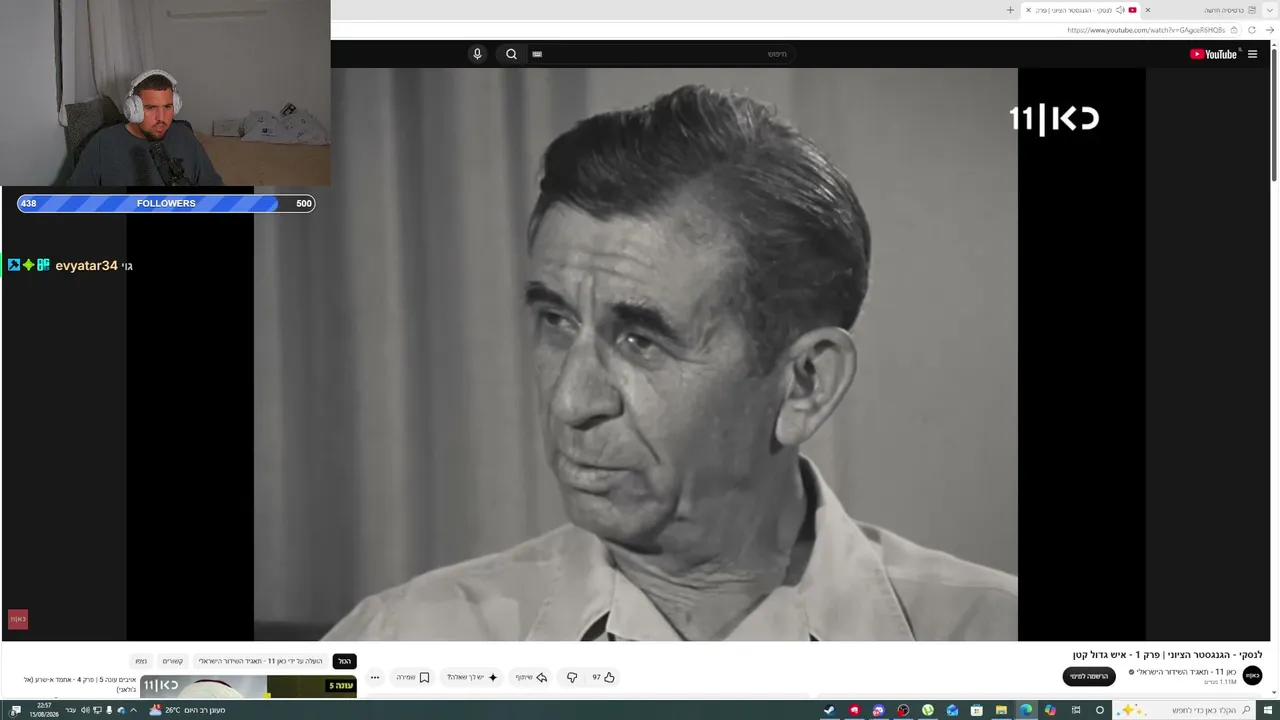Open the volume control in system tray
Image resolution: width=1280 pixels, height=720 pixels.
(85, 710)
